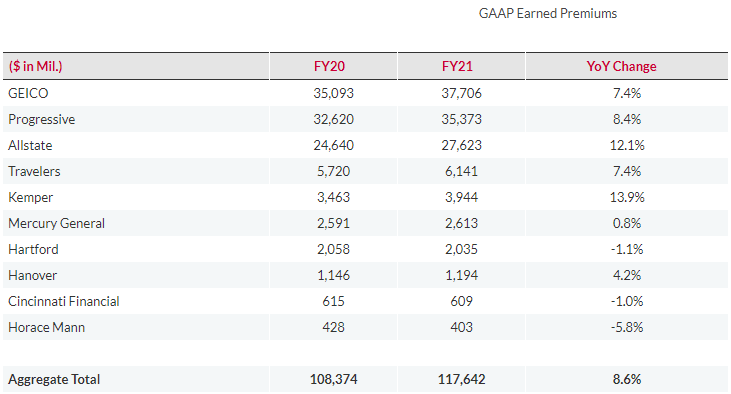The image size is (731, 394).
Task: Select the Allstate row label
Action: click(x=30, y=145)
